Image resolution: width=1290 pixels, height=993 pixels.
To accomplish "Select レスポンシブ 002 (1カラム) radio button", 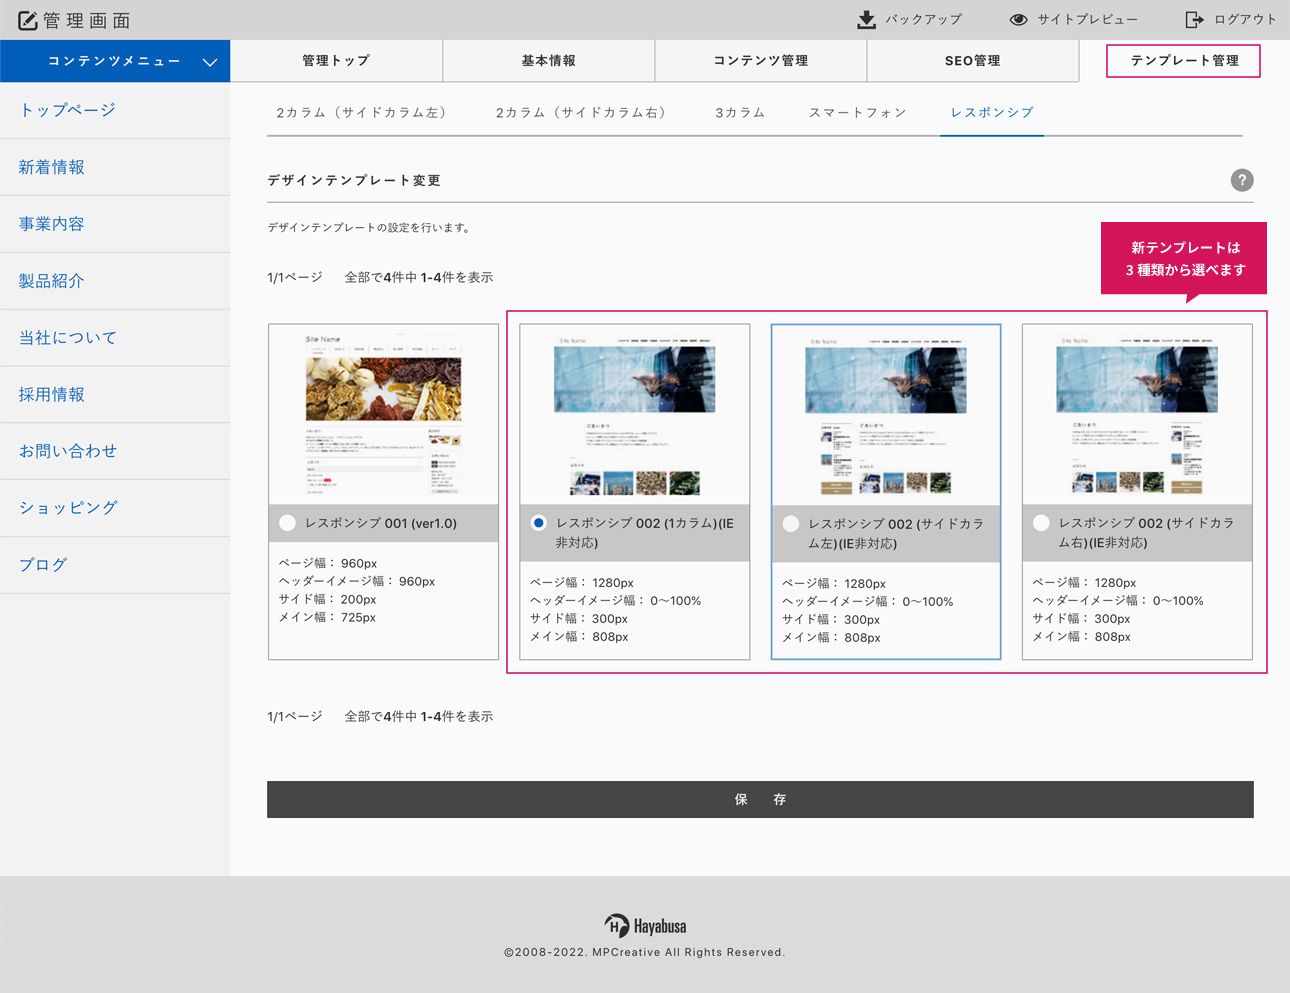I will [539, 523].
